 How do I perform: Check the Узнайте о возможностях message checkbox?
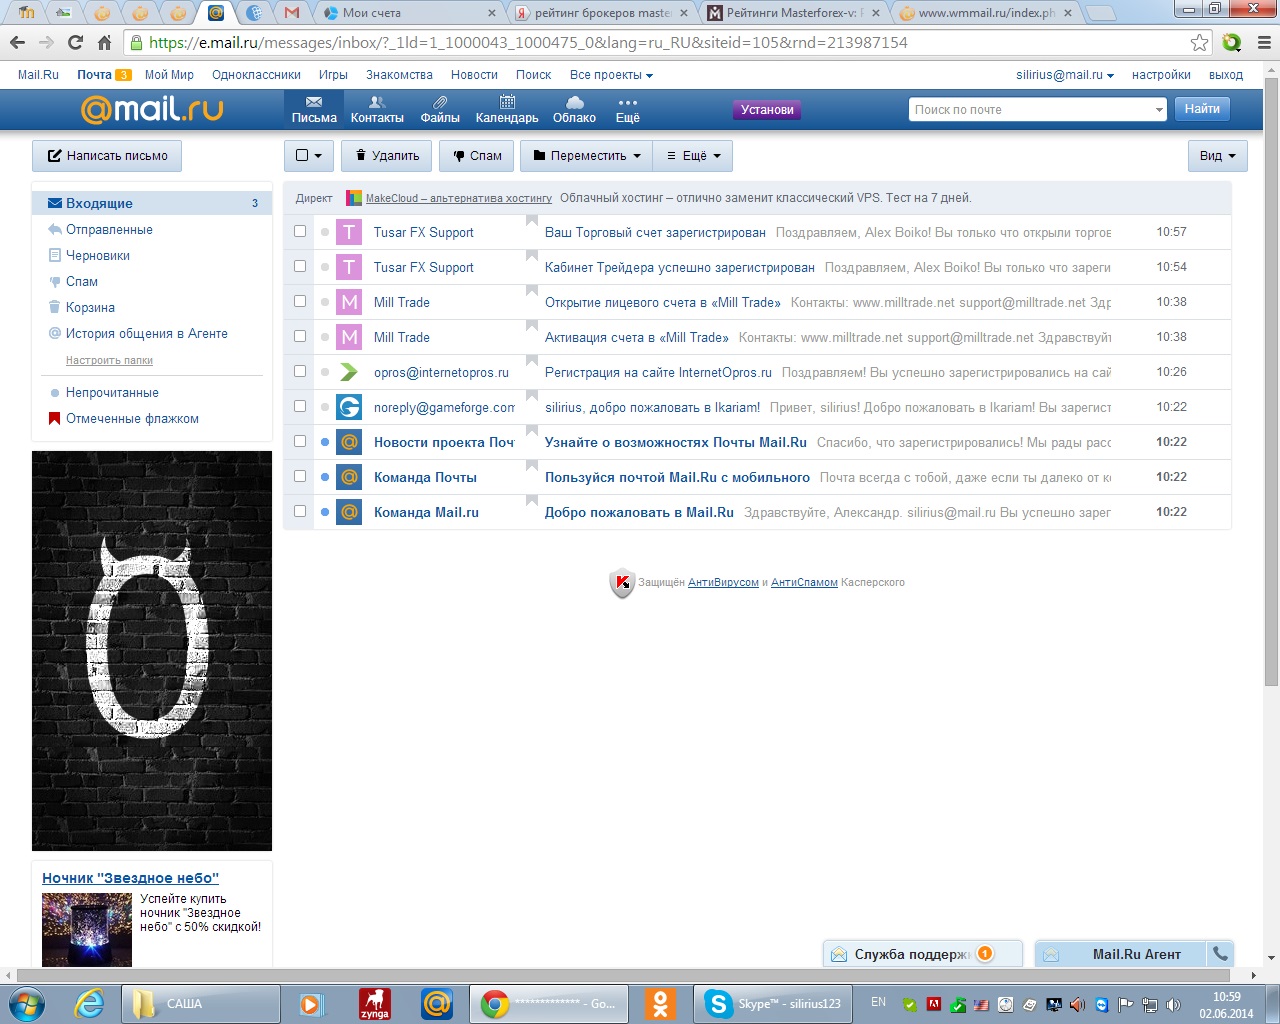[x=300, y=441]
